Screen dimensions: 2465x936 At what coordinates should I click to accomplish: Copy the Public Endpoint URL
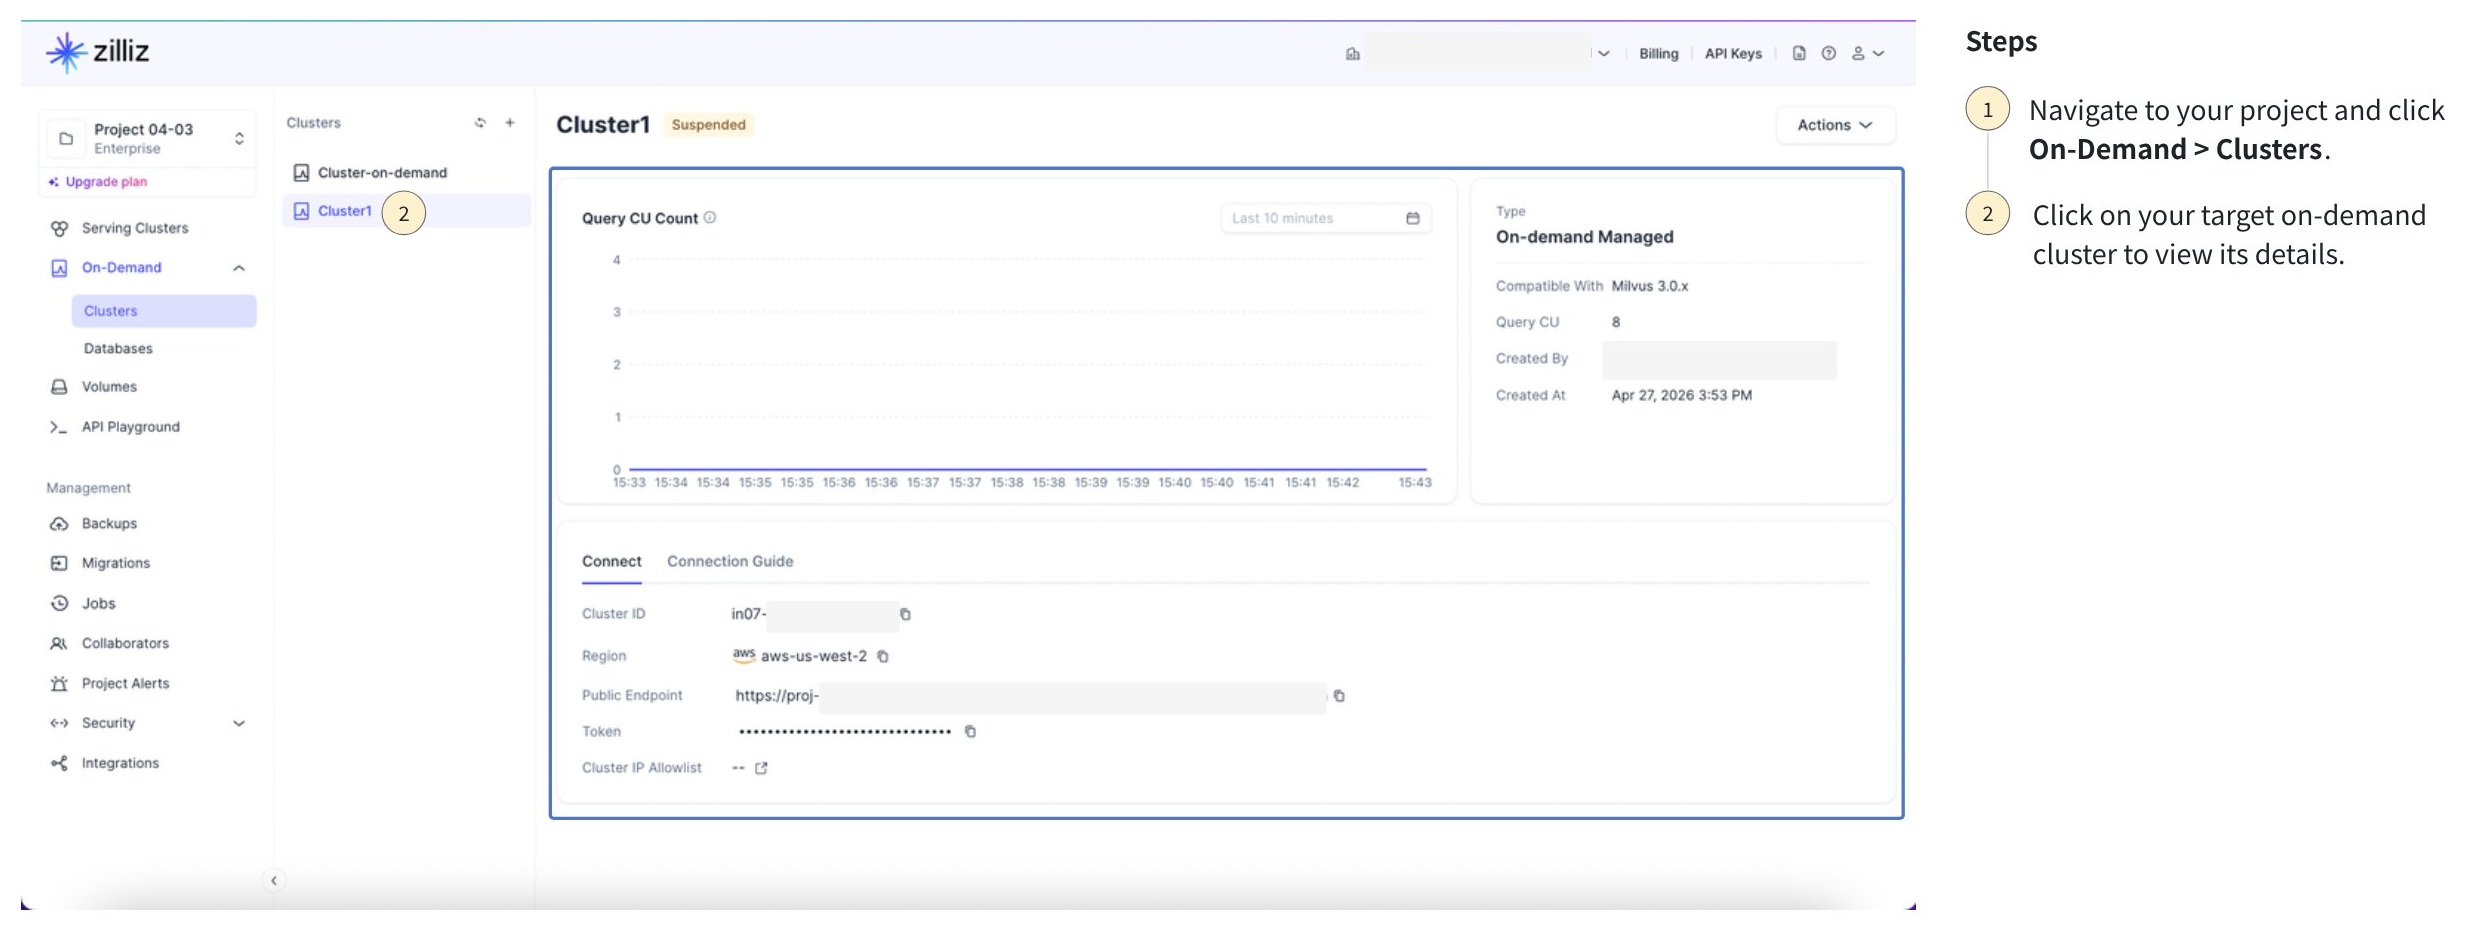(x=1339, y=696)
